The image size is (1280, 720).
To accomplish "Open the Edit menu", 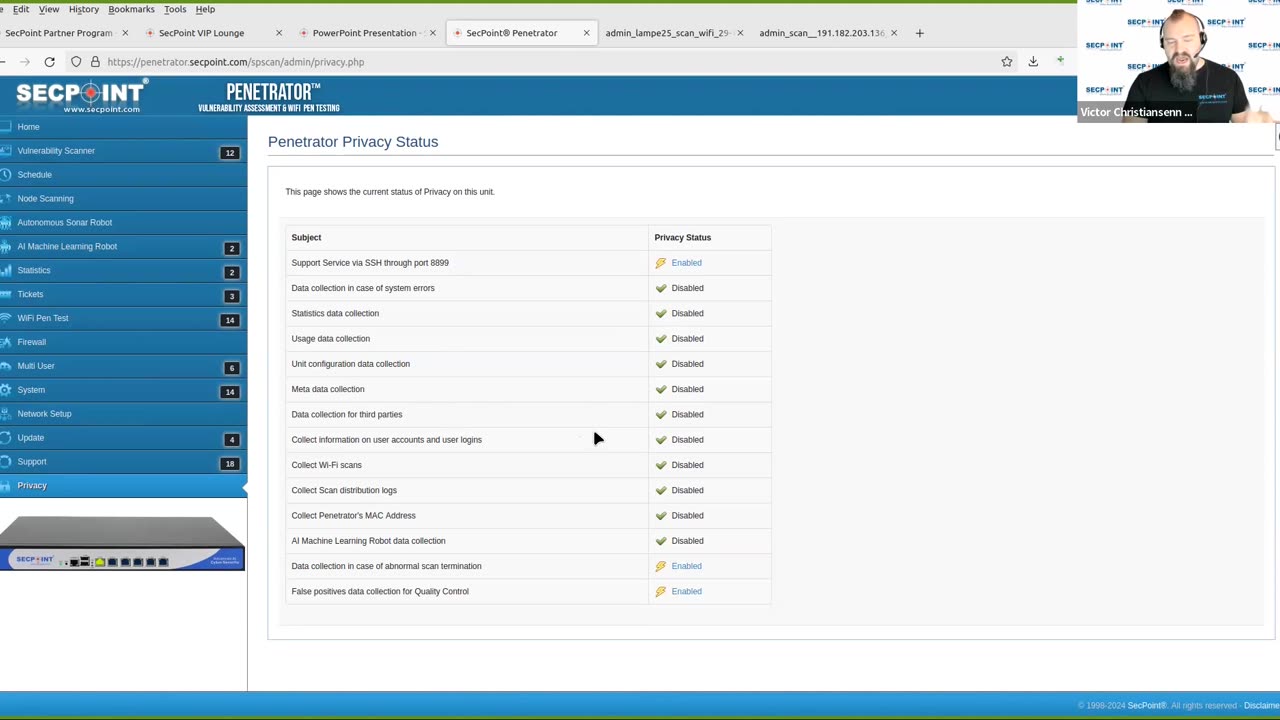I will (20, 9).
